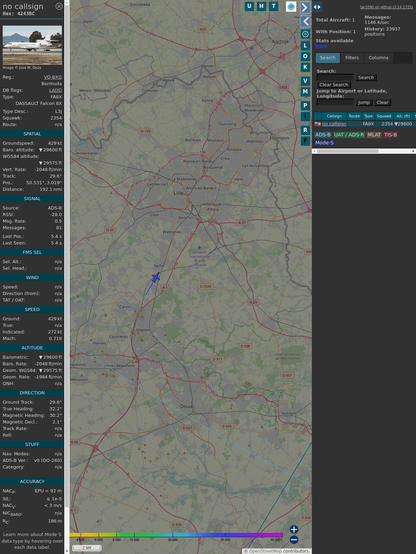Click the Mode-S legend tag

tap(324, 143)
